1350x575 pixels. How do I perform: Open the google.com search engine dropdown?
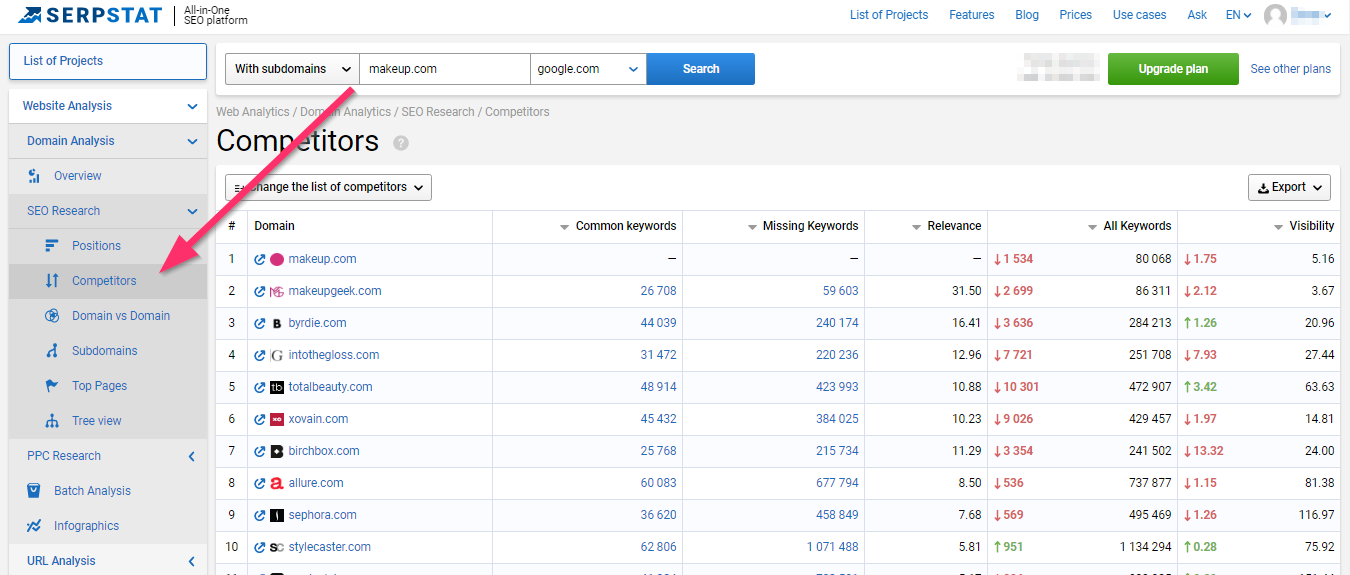(588, 69)
